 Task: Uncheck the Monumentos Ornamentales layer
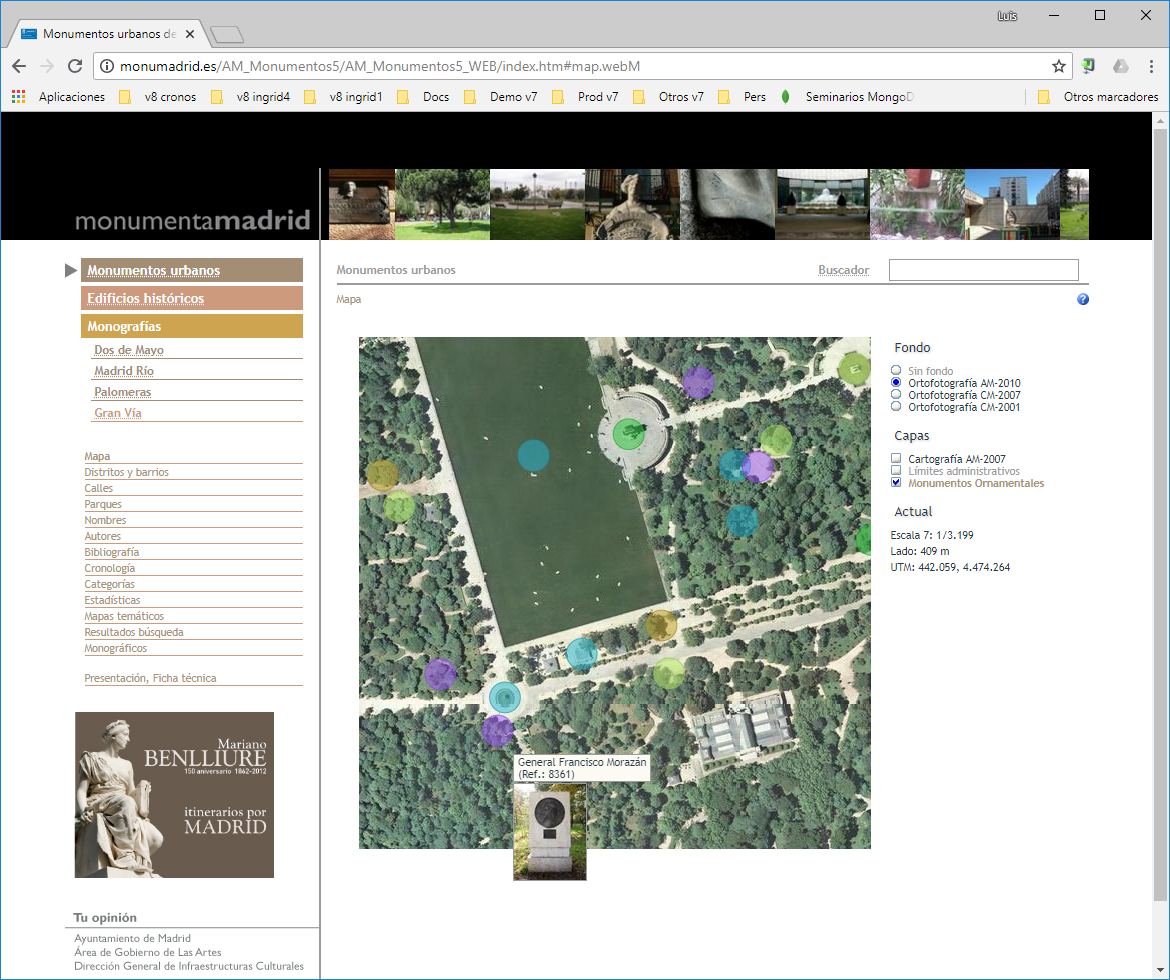(x=896, y=483)
